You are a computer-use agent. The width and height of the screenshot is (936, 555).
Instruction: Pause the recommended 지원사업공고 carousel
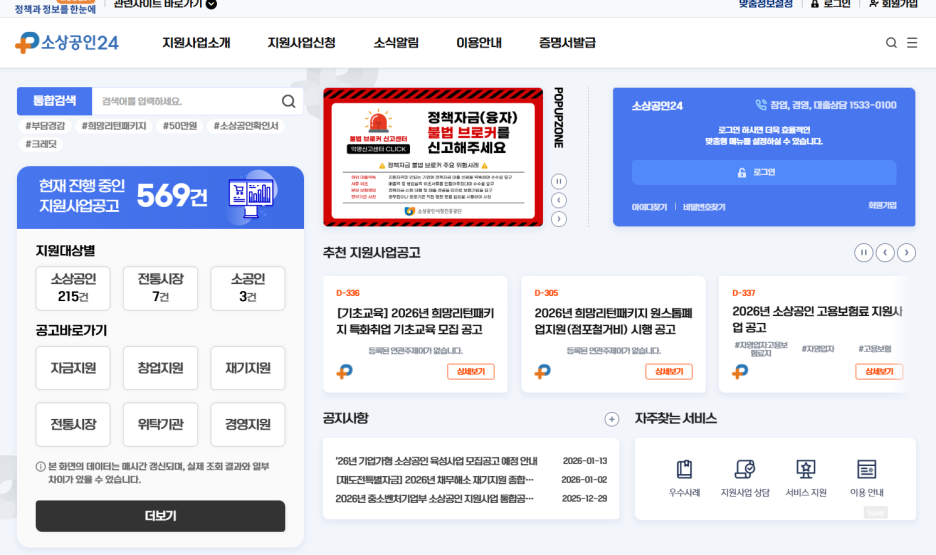pos(863,253)
